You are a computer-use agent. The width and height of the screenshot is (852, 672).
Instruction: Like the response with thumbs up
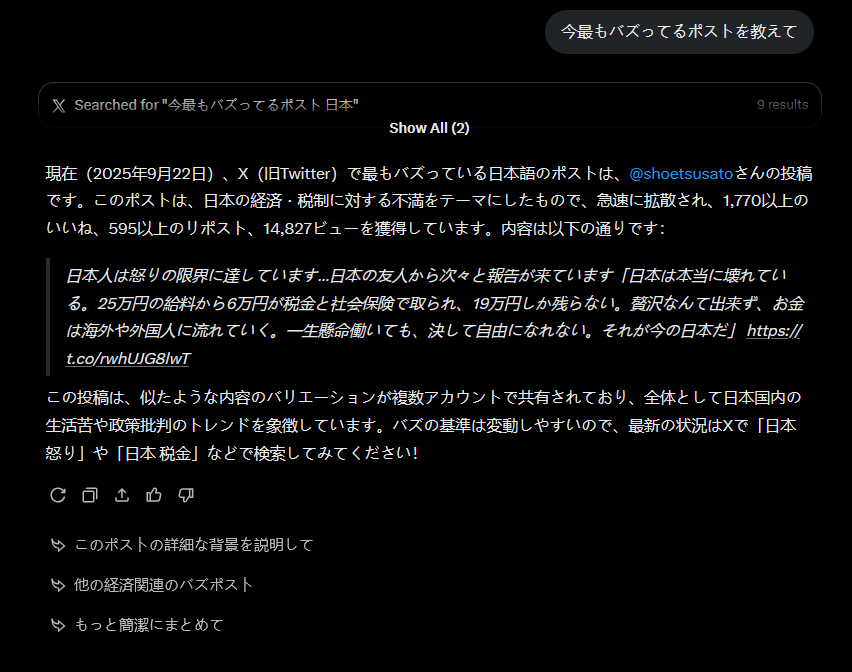click(x=154, y=495)
